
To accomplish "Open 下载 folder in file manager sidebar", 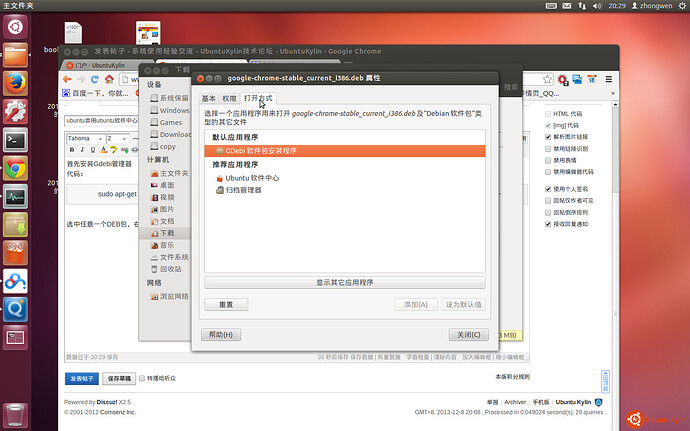I will coord(165,233).
